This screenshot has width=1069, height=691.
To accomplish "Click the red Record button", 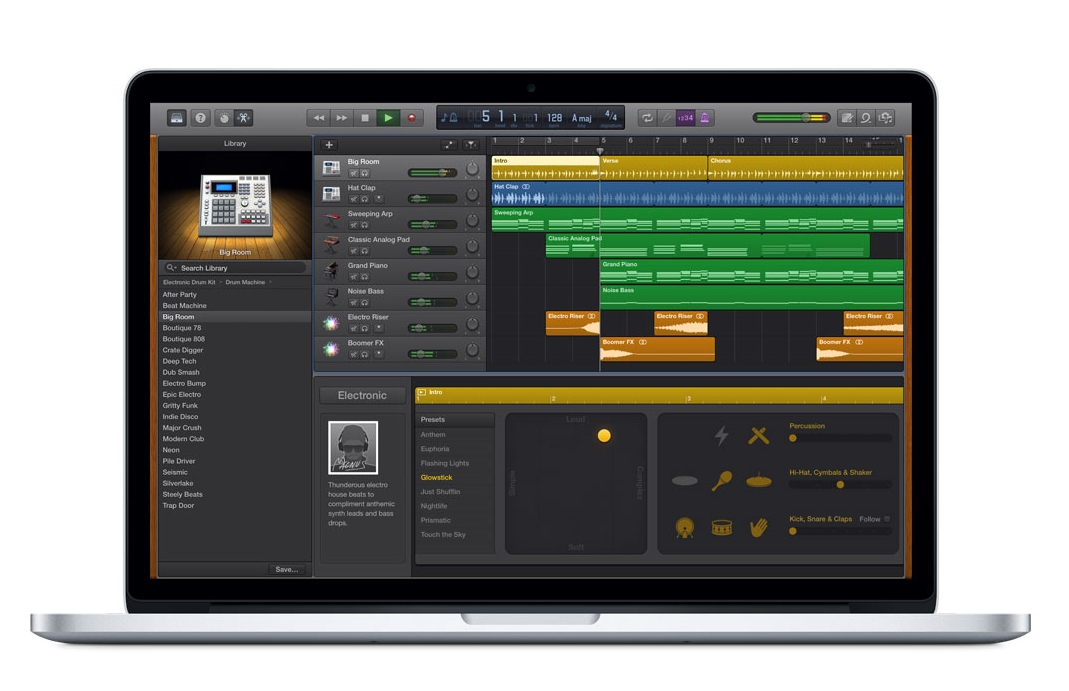I will coord(411,118).
